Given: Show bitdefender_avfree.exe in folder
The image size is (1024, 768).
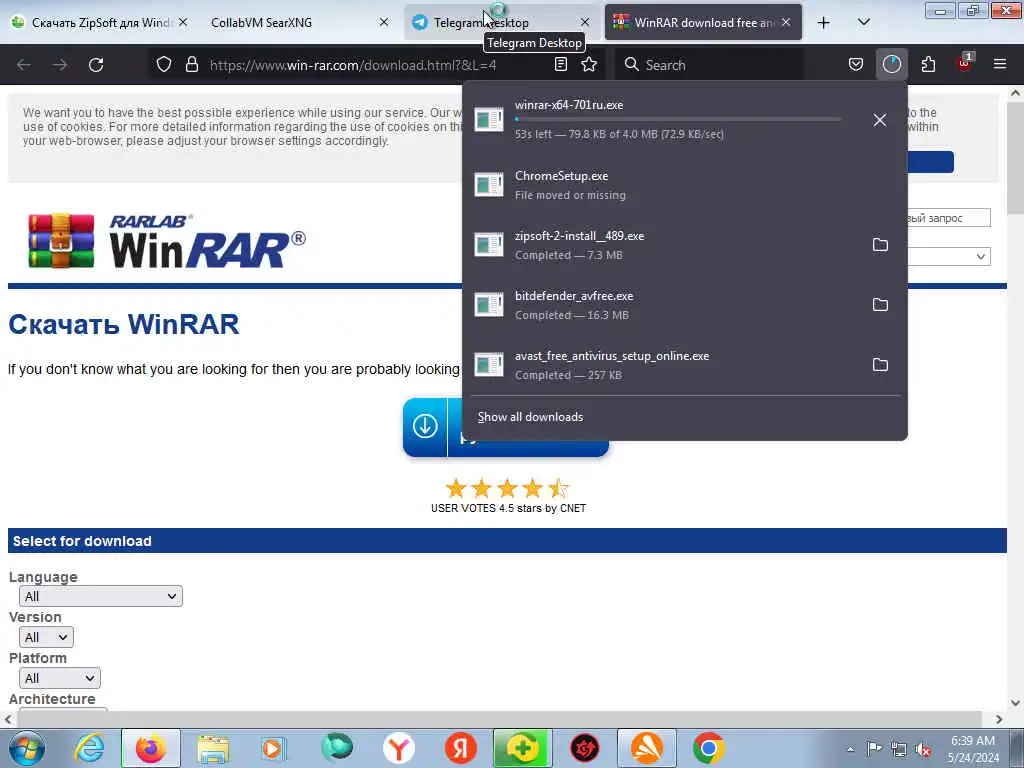Looking at the screenshot, I should click(880, 305).
